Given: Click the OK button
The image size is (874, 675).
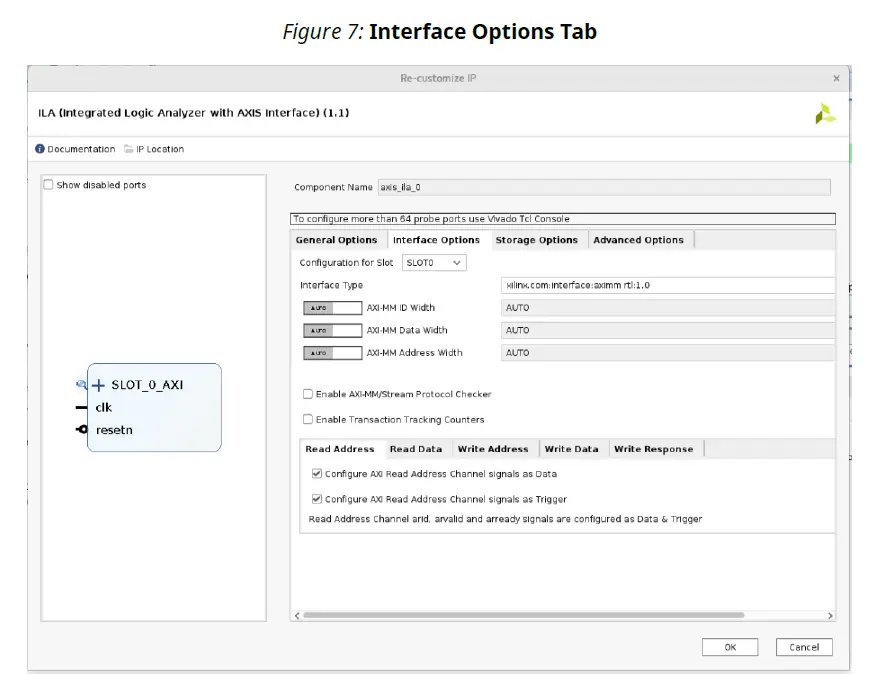Looking at the screenshot, I should 730,647.
